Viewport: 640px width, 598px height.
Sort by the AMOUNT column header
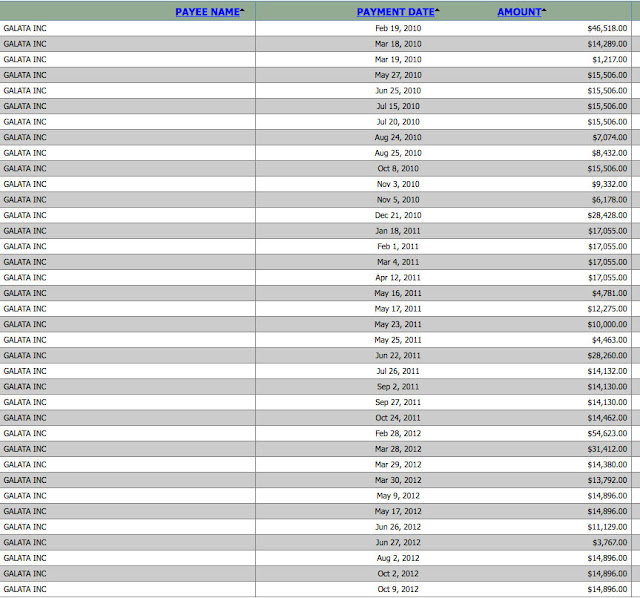click(x=519, y=12)
